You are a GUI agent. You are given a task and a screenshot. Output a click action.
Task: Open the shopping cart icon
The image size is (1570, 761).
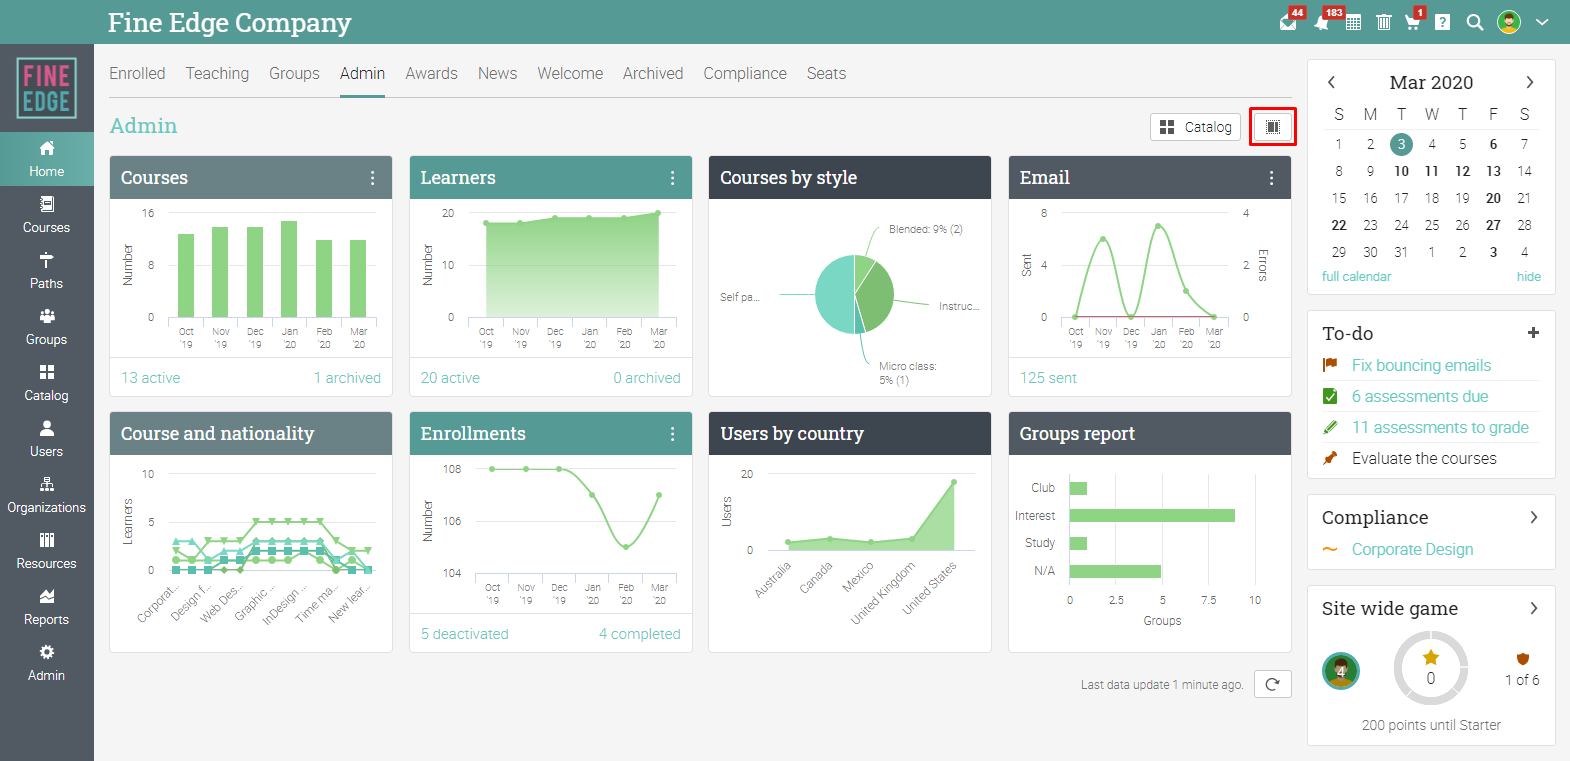pos(1412,22)
